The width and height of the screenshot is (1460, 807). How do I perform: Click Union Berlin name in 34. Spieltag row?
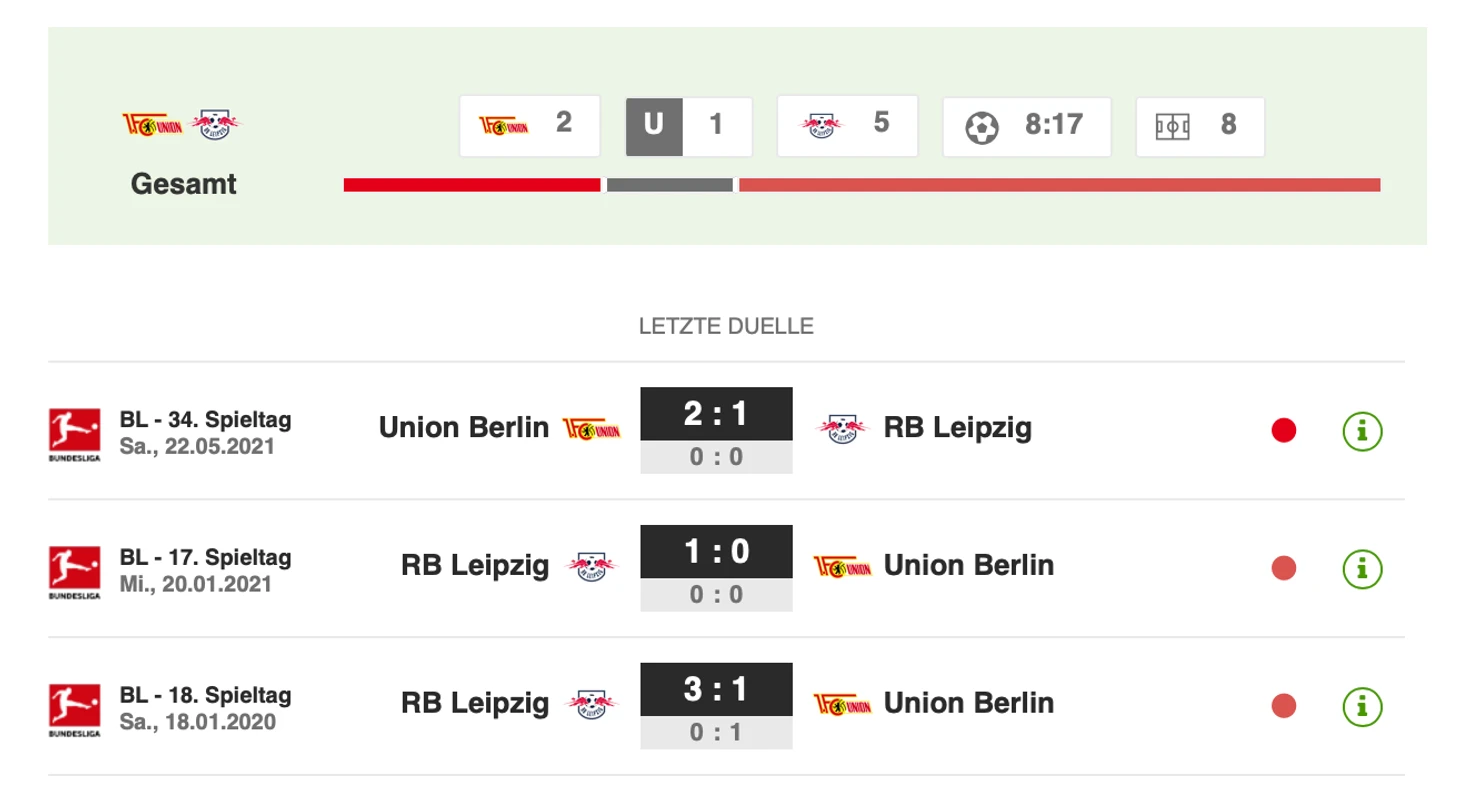point(463,428)
